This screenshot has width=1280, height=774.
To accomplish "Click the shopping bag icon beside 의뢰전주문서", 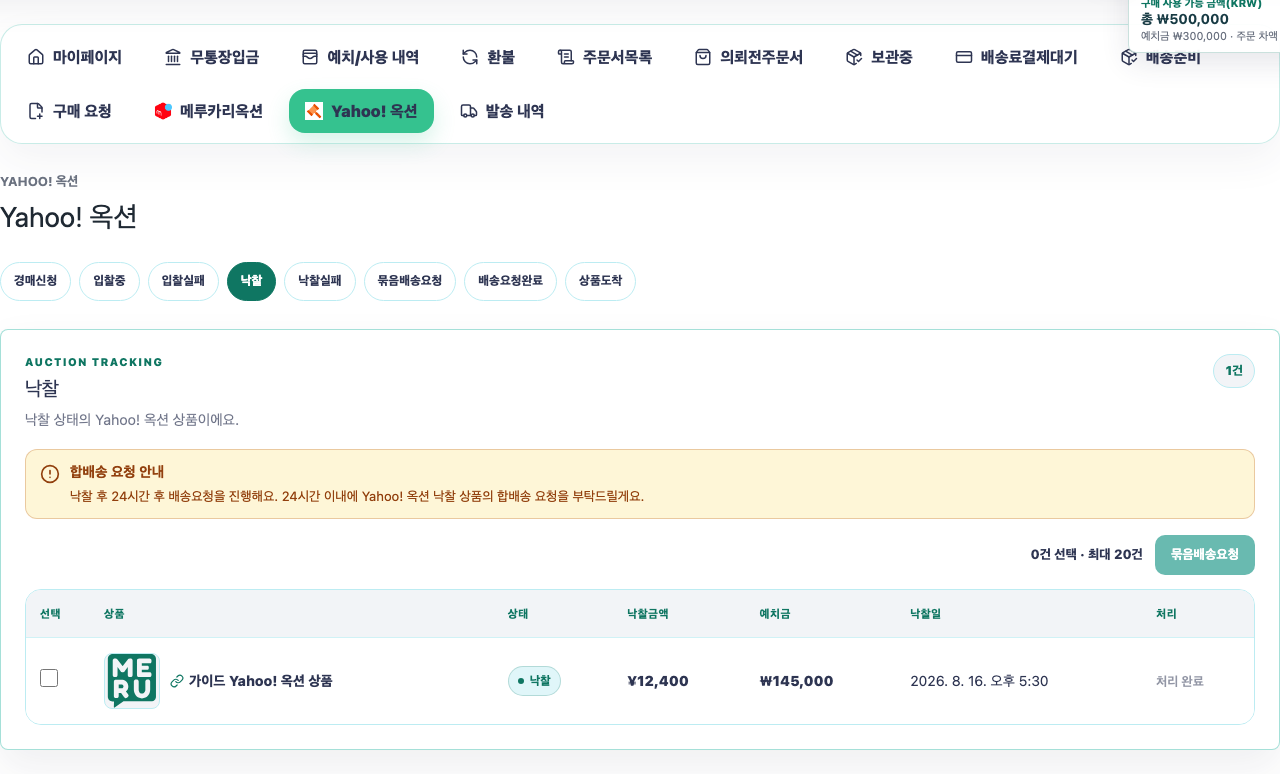I will (x=703, y=57).
